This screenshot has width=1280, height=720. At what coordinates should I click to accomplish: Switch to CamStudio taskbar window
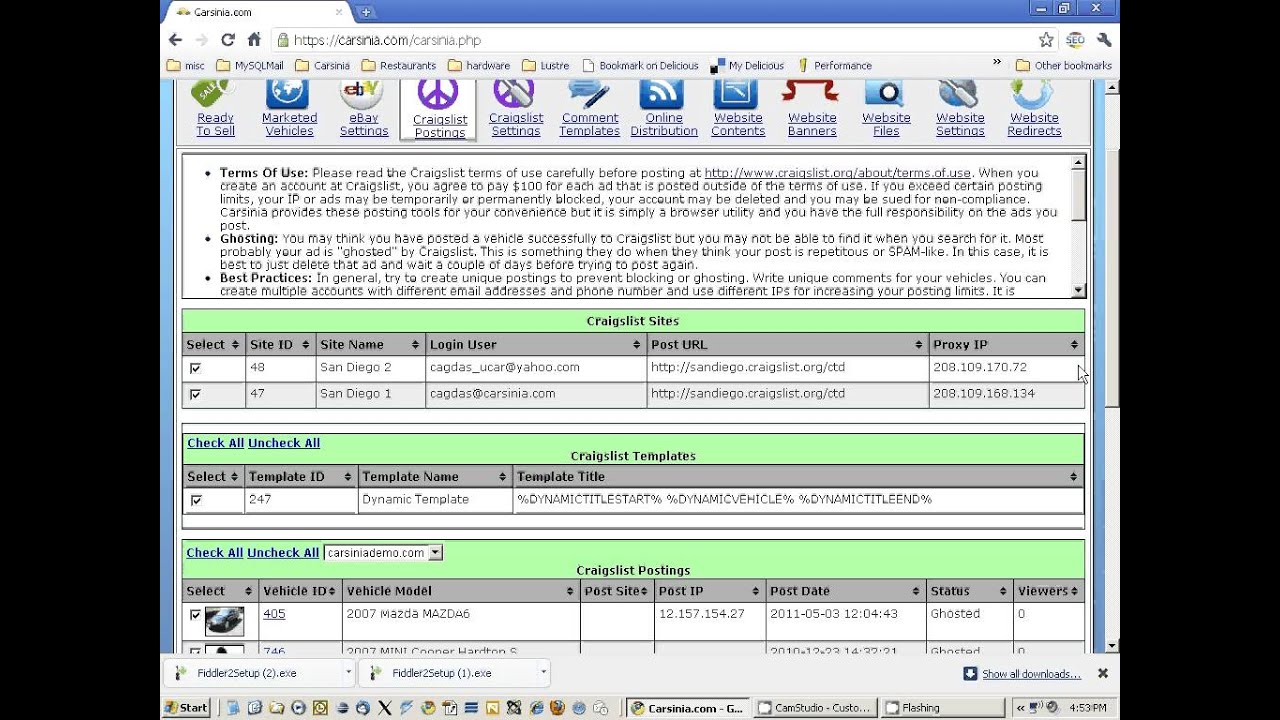pos(816,708)
